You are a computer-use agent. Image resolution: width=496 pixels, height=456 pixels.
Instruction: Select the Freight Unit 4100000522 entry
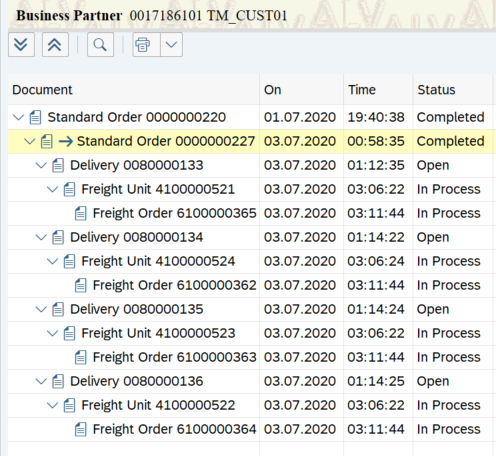click(158, 405)
